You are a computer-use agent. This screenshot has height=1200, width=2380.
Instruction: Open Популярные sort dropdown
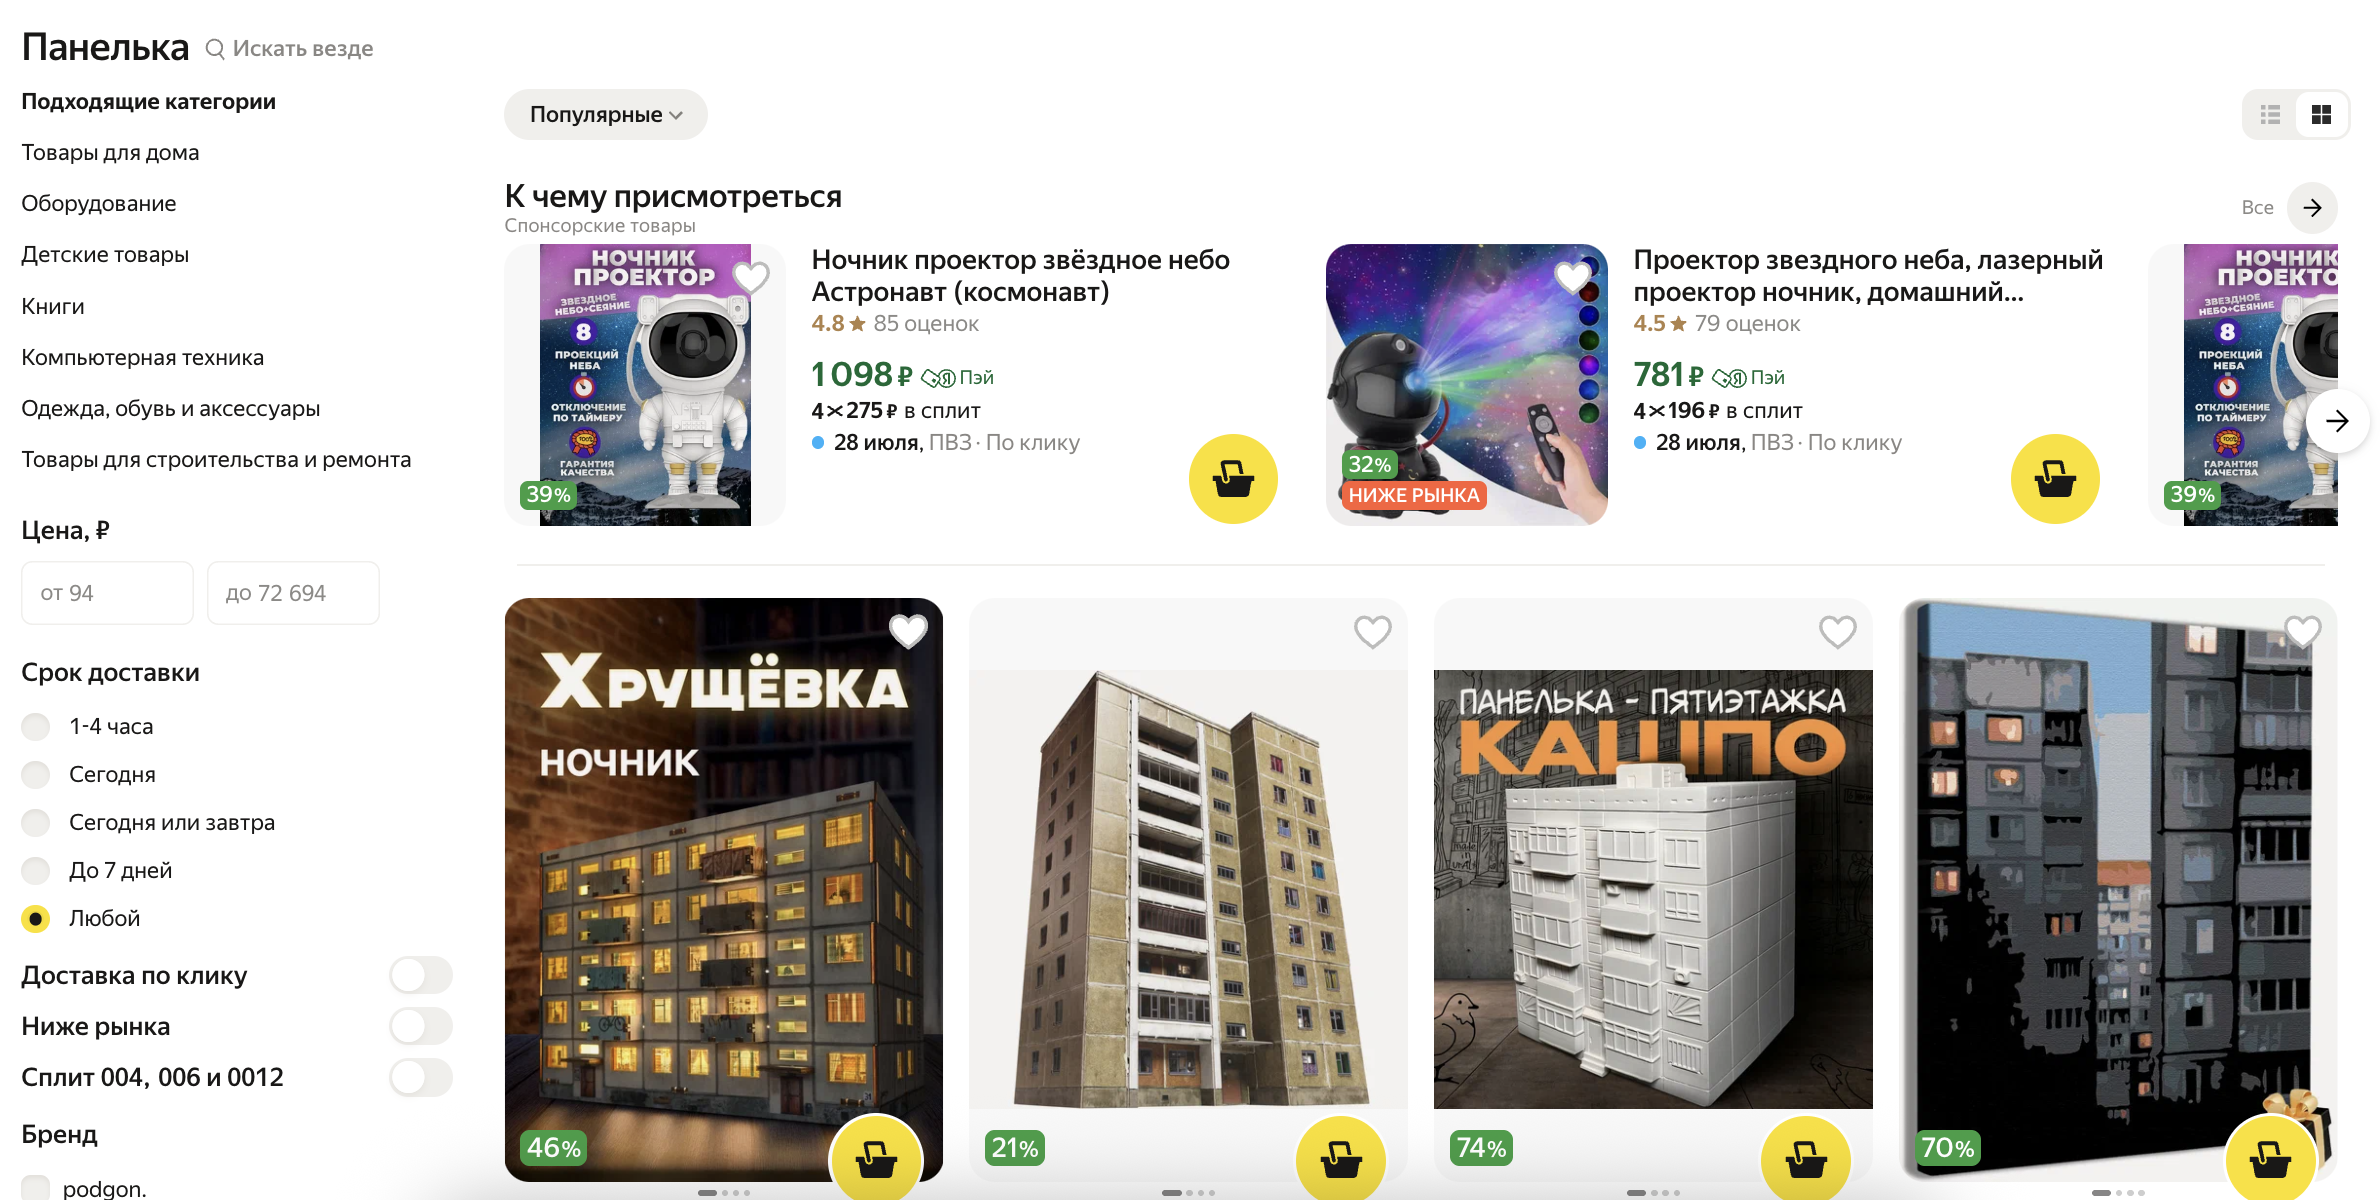pyautogui.click(x=605, y=115)
